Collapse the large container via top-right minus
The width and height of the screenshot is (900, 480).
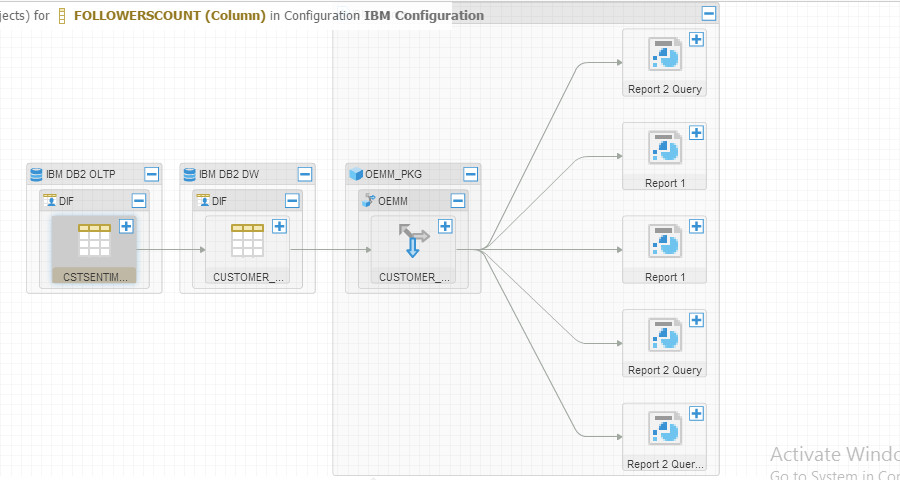[x=709, y=13]
